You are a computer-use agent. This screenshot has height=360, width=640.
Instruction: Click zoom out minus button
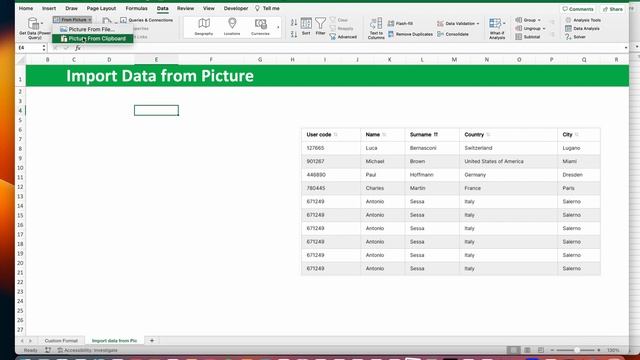coord(552,350)
